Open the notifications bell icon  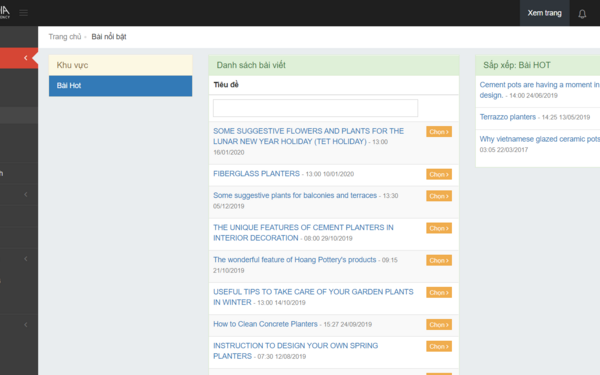[582, 14]
